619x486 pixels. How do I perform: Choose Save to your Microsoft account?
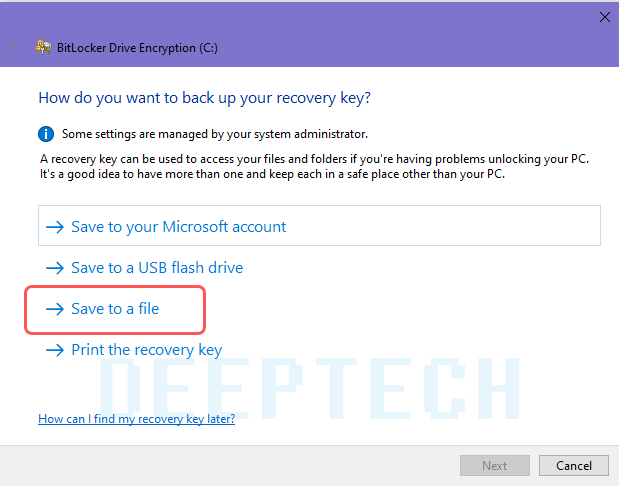coord(319,225)
